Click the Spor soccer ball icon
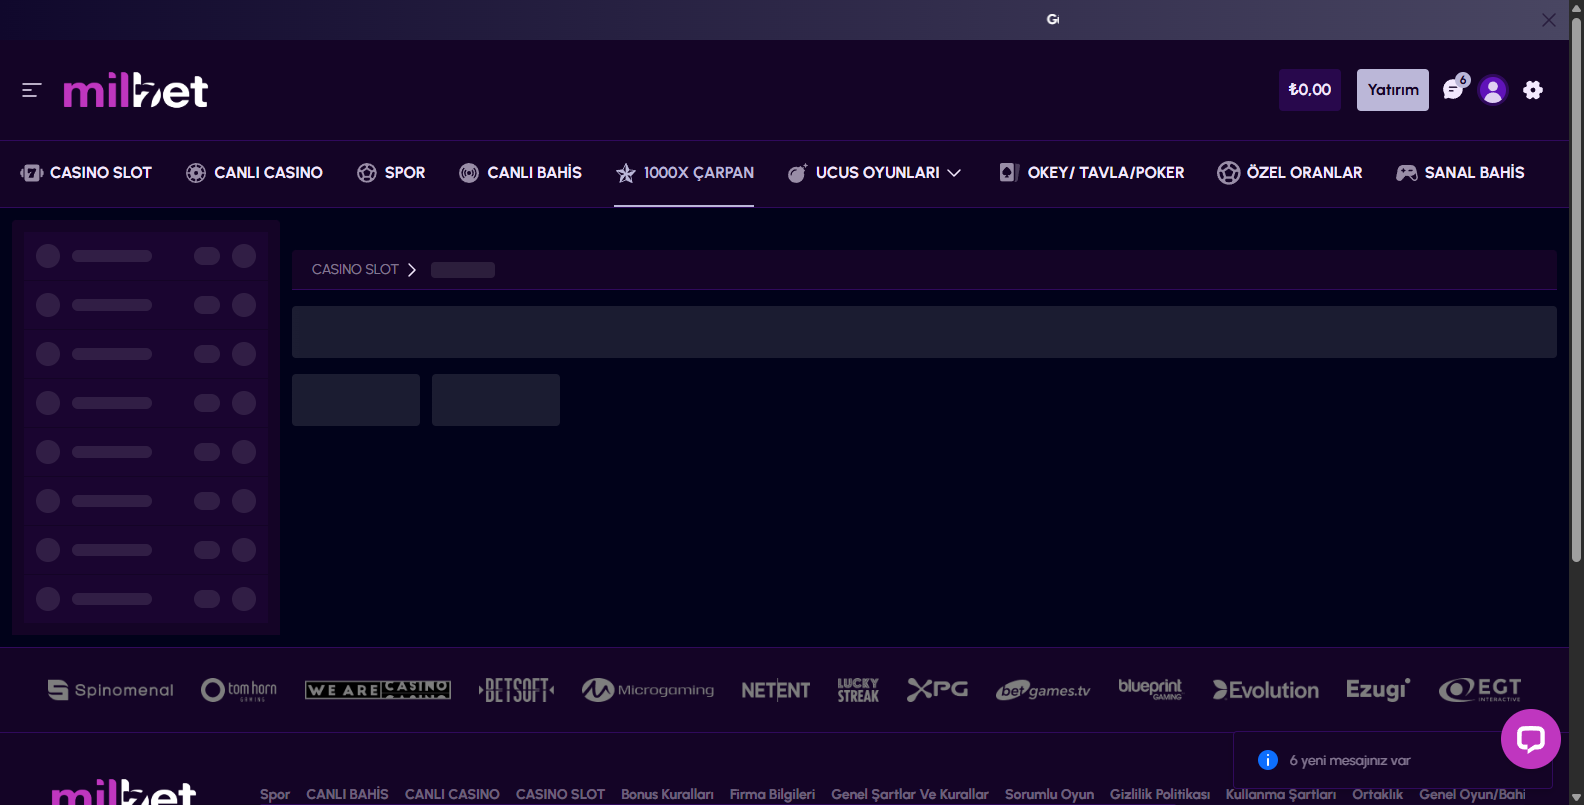 [x=367, y=173]
